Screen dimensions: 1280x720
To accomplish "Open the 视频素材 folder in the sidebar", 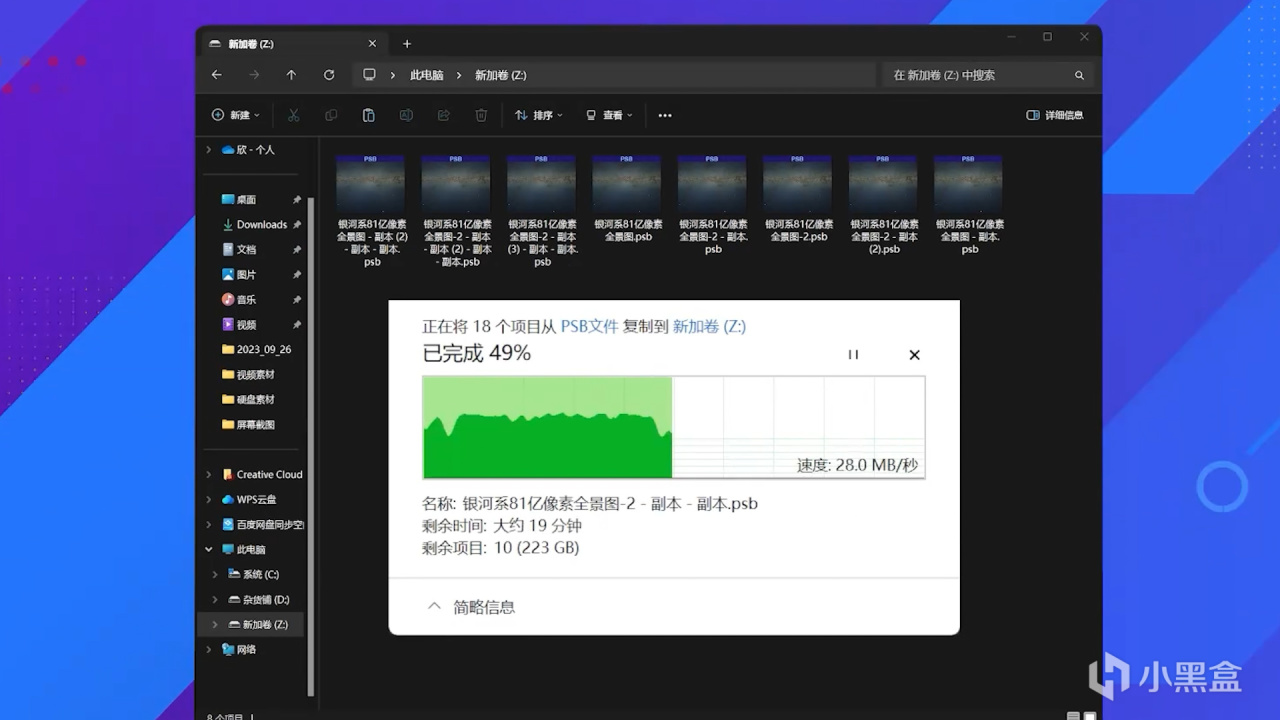I will pyautogui.click(x=255, y=375).
